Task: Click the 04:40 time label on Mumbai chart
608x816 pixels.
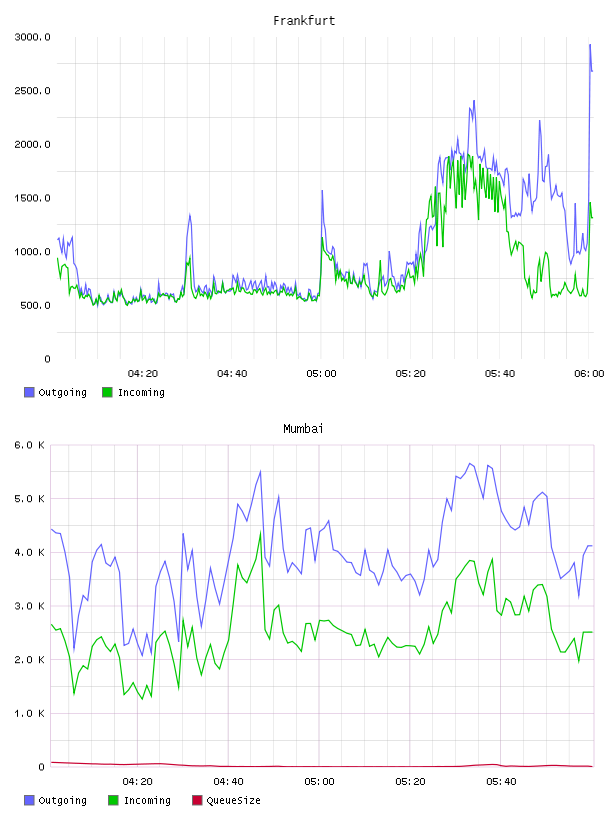Action: click(x=228, y=782)
